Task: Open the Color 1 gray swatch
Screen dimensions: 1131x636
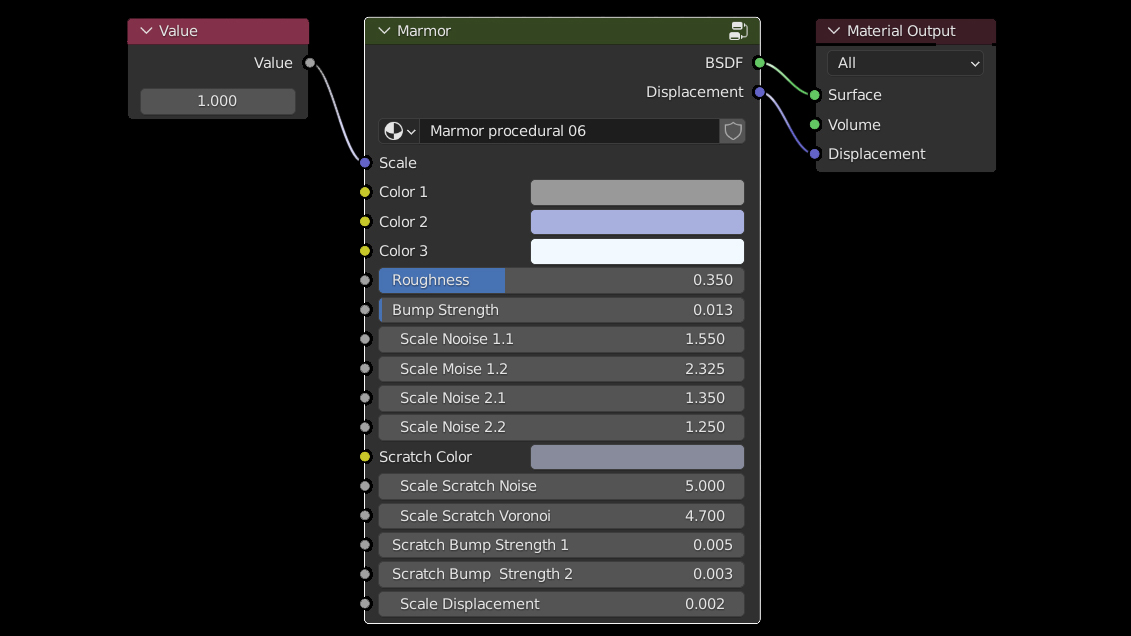Action: (637, 192)
